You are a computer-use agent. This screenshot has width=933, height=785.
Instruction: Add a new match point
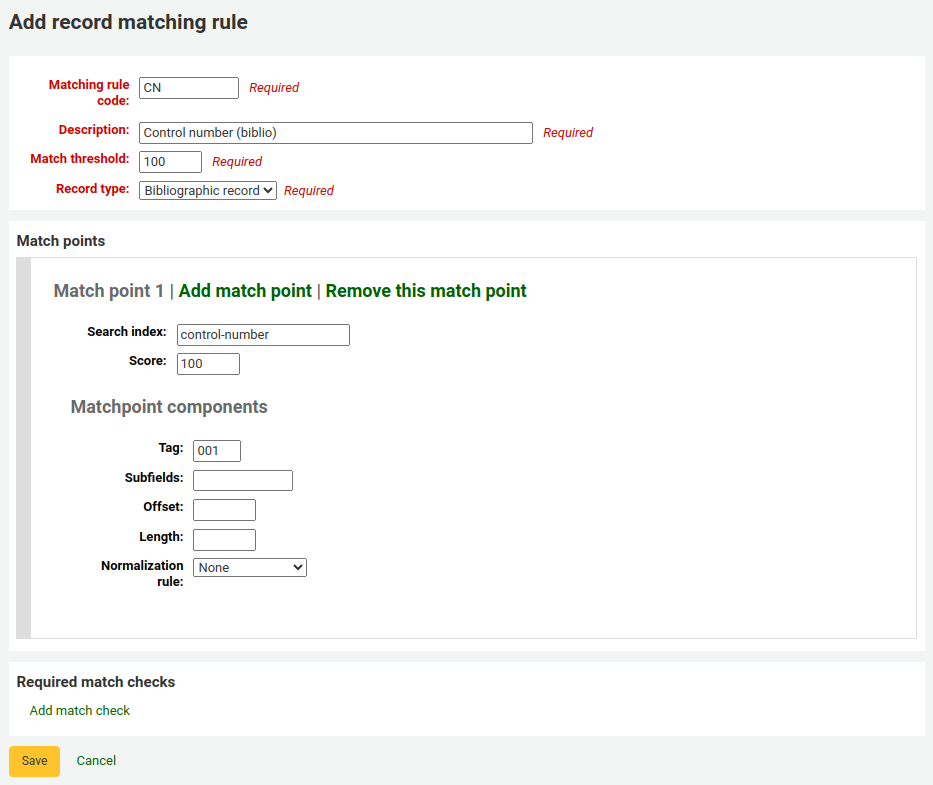244,290
